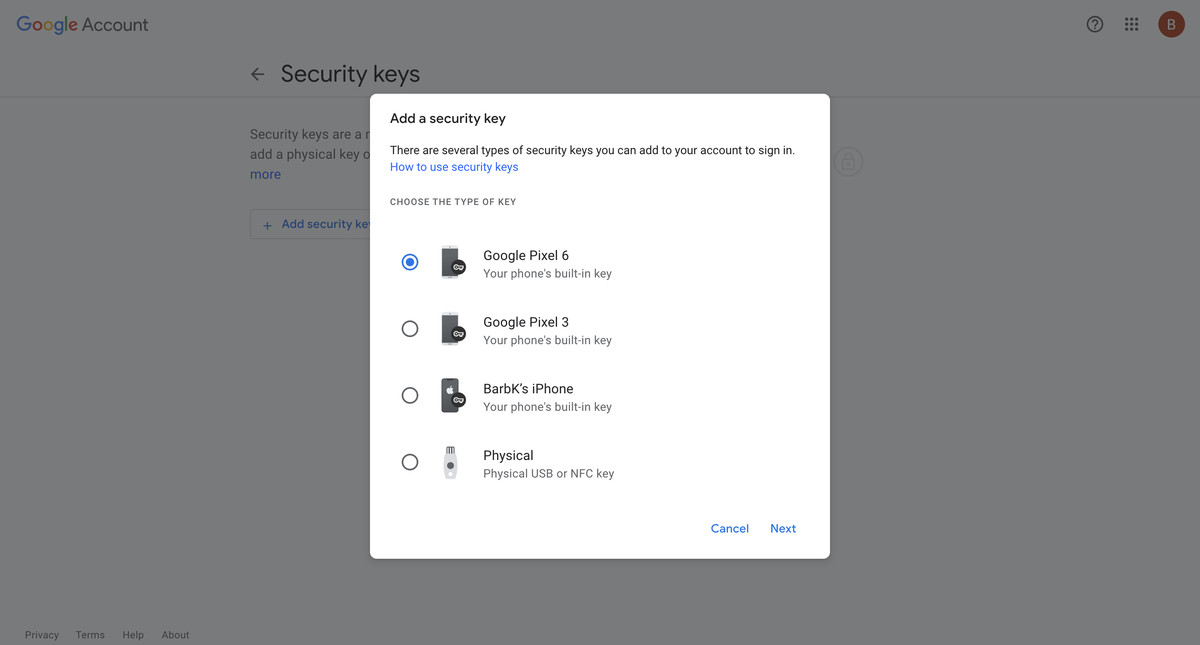Click the Next button

[783, 528]
